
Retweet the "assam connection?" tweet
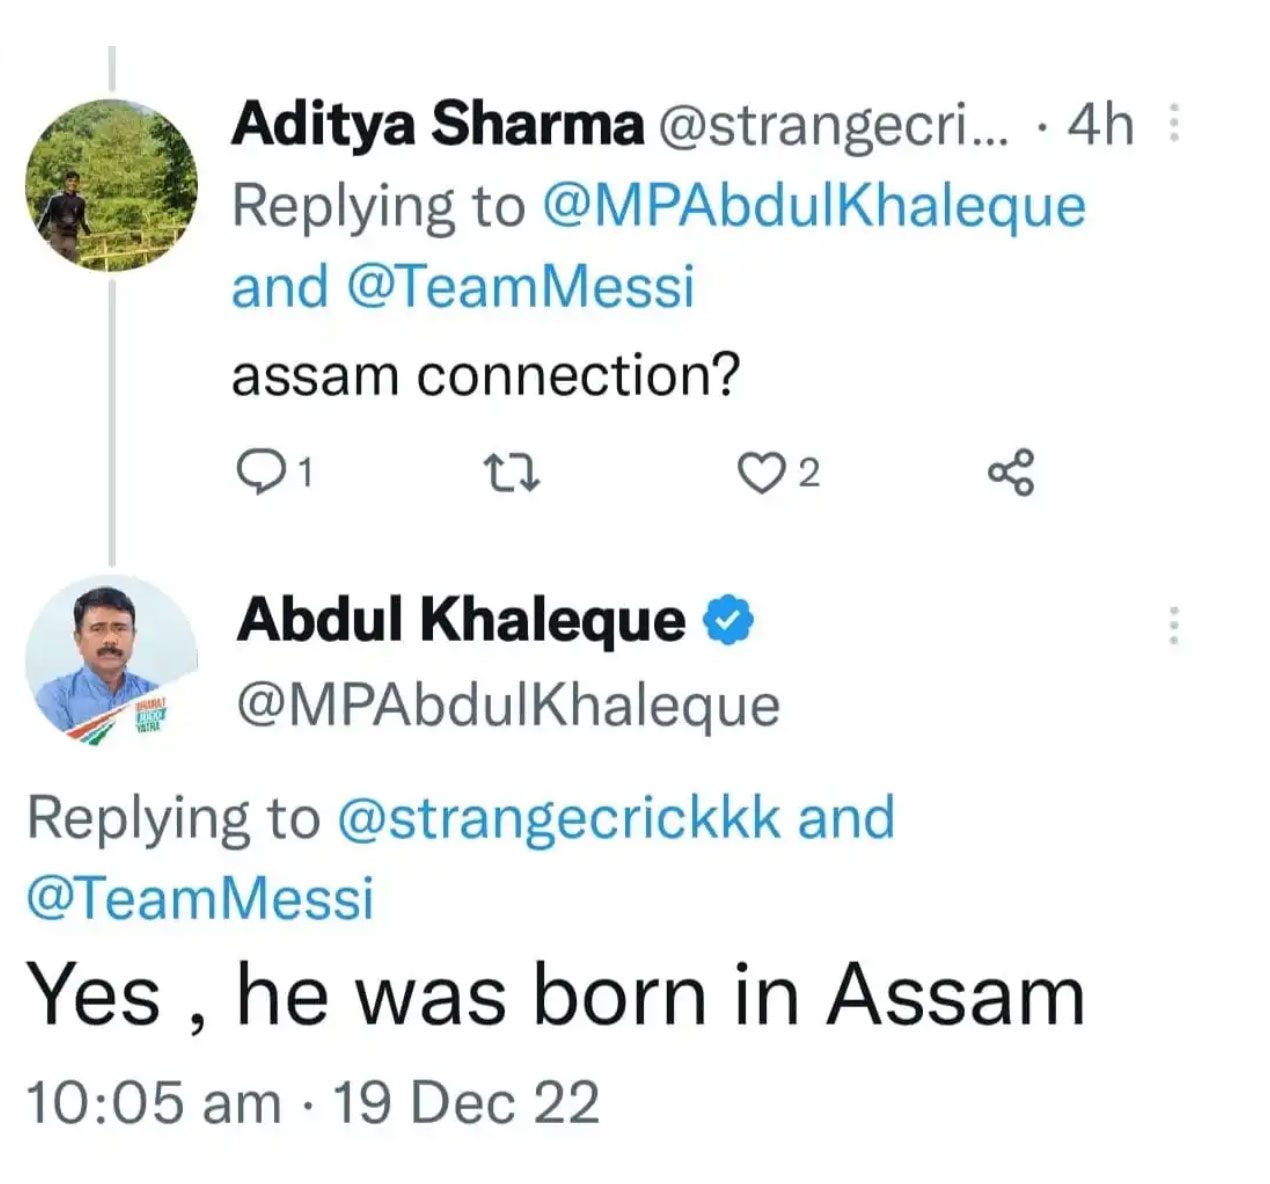511,472
